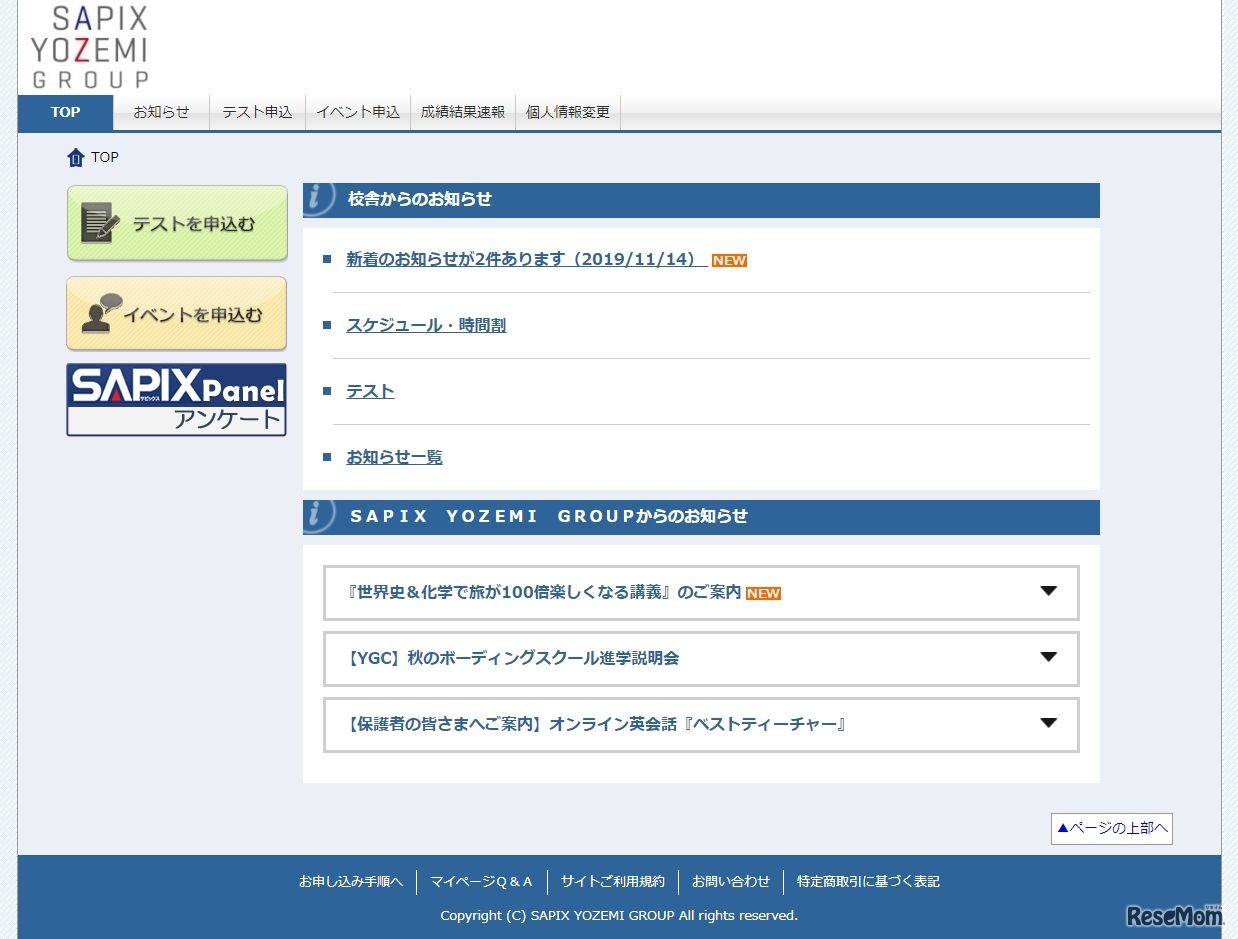Select the お知らせ navigation tab
Image resolution: width=1238 pixels, height=939 pixels.
point(161,112)
